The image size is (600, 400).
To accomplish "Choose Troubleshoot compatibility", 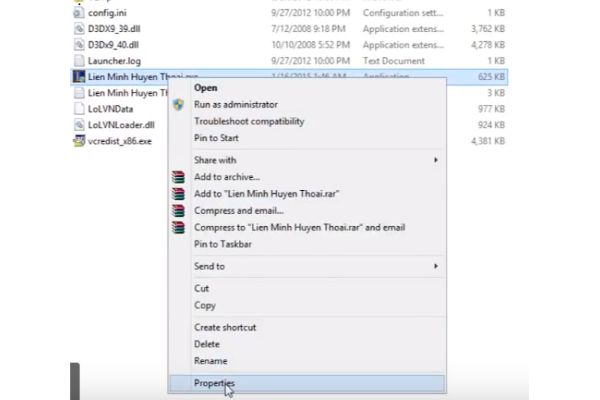I will pyautogui.click(x=249, y=121).
